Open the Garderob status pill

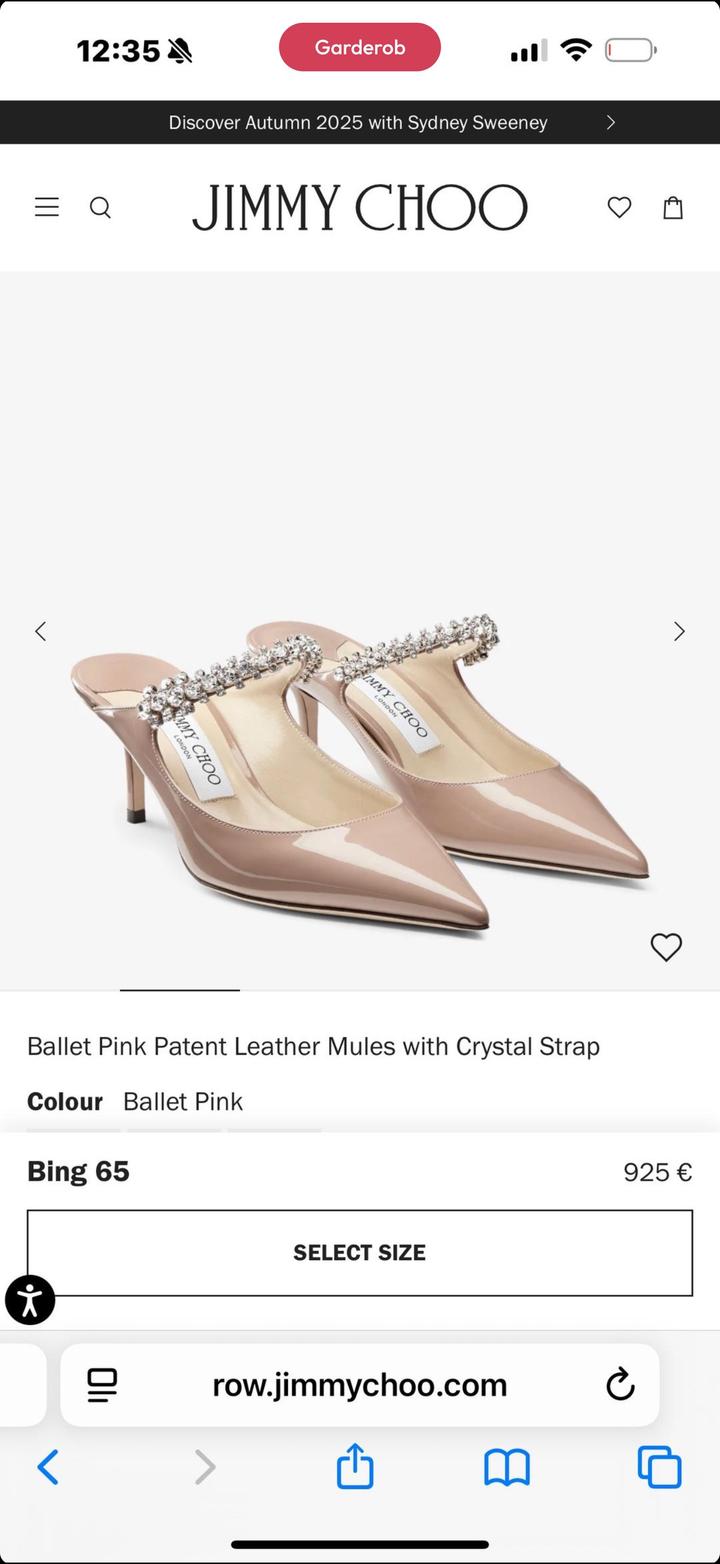(x=359, y=47)
